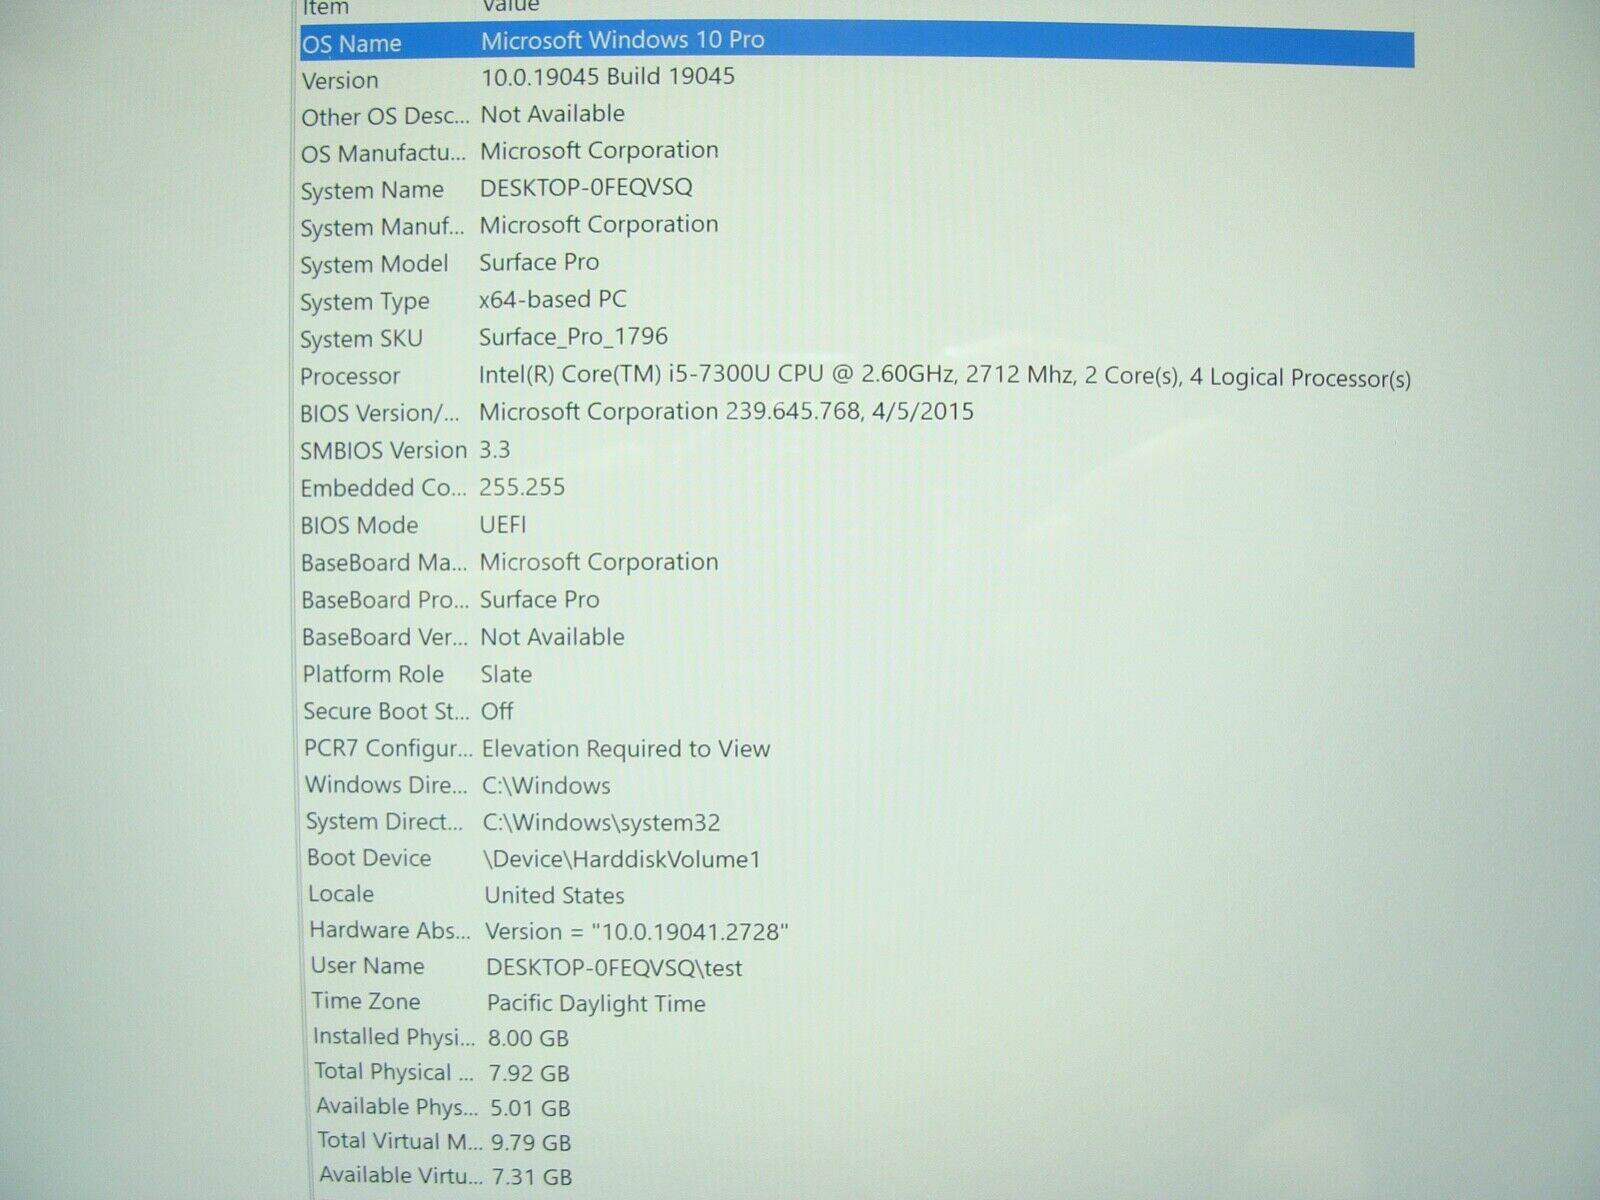Image resolution: width=1600 pixels, height=1200 pixels.
Task: Click the Processor i5-7300U row
Action: [857, 376]
